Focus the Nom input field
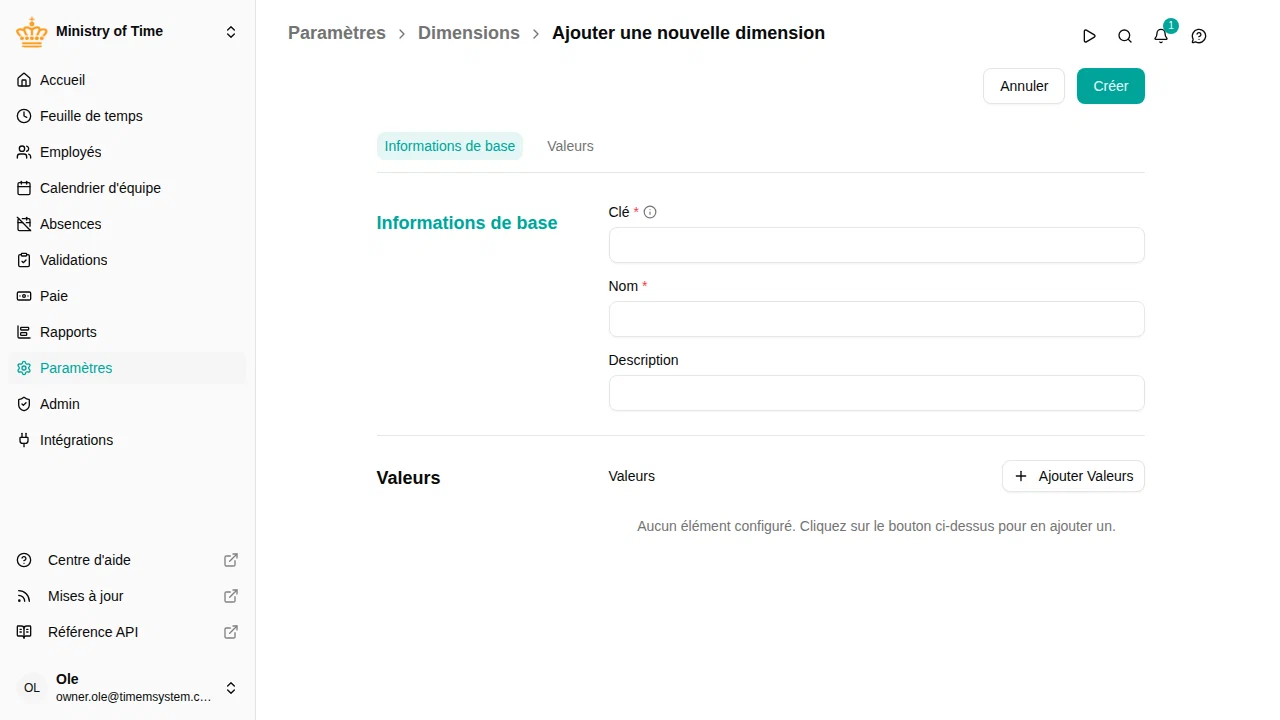 point(876,319)
